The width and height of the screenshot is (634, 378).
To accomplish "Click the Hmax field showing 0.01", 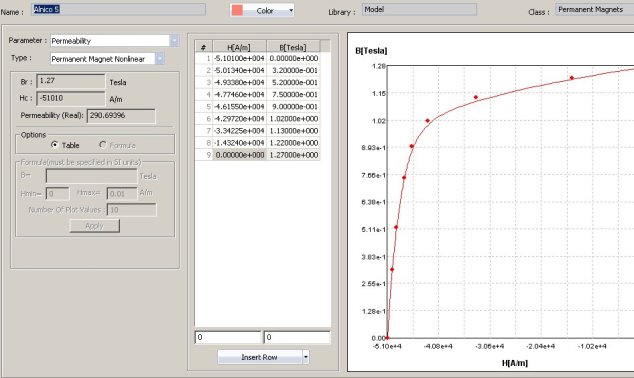I will [122, 194].
